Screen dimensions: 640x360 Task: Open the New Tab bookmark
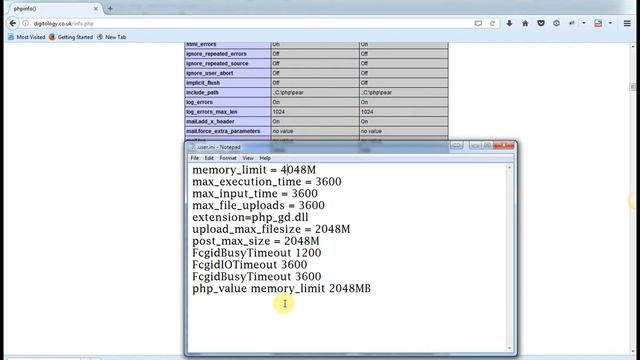(111, 37)
